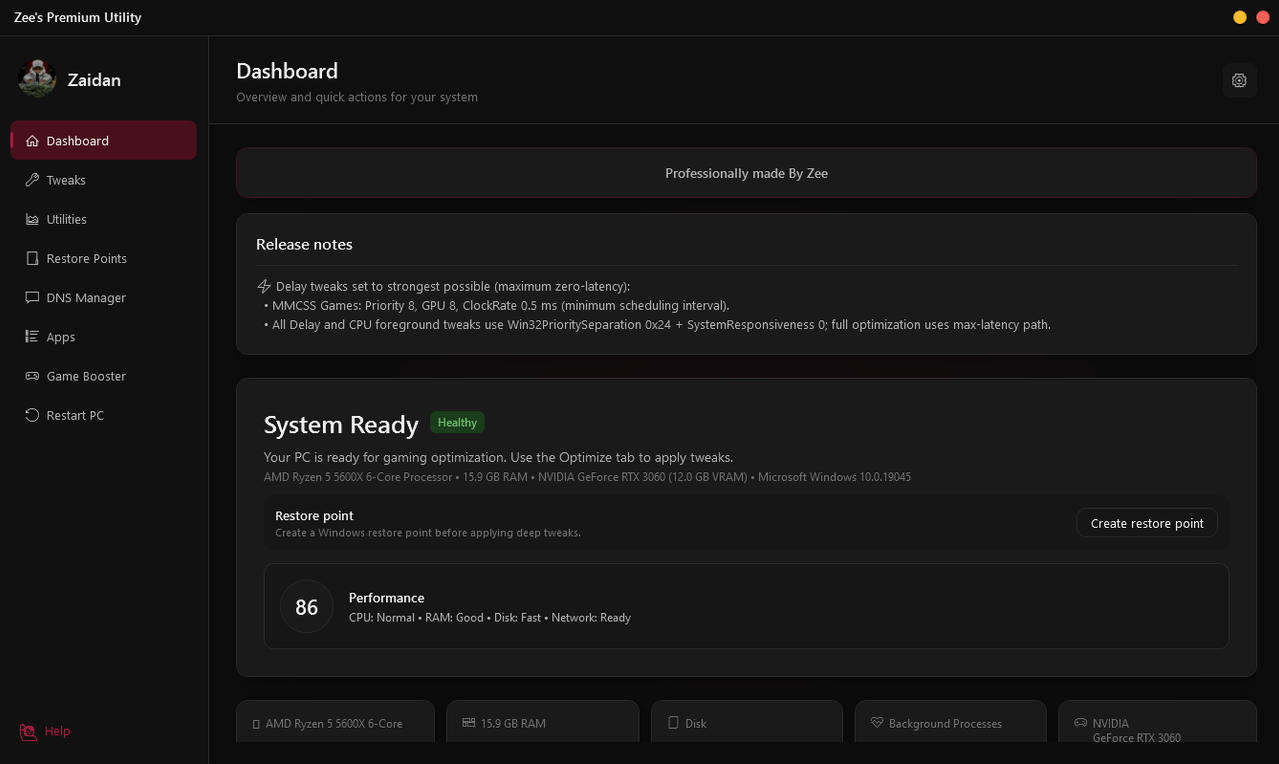
Task: Click the System Ready heading
Action: 341,425
